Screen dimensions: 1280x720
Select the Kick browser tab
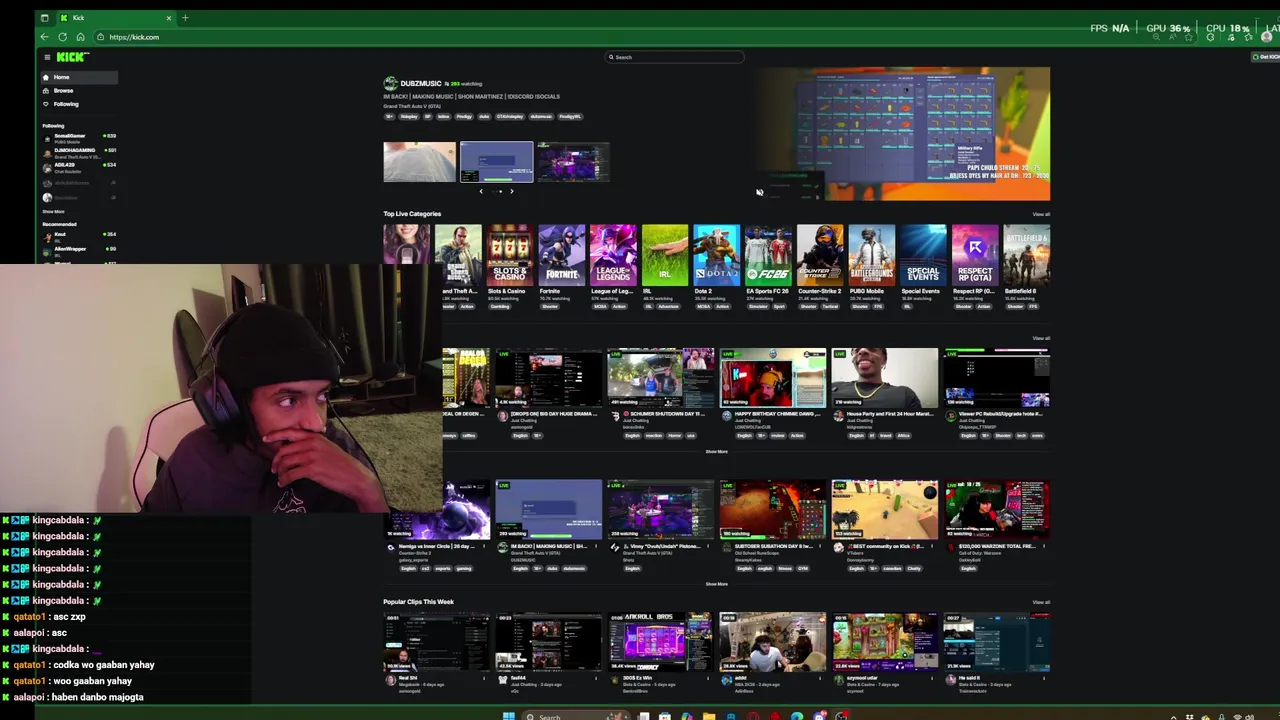coord(115,17)
